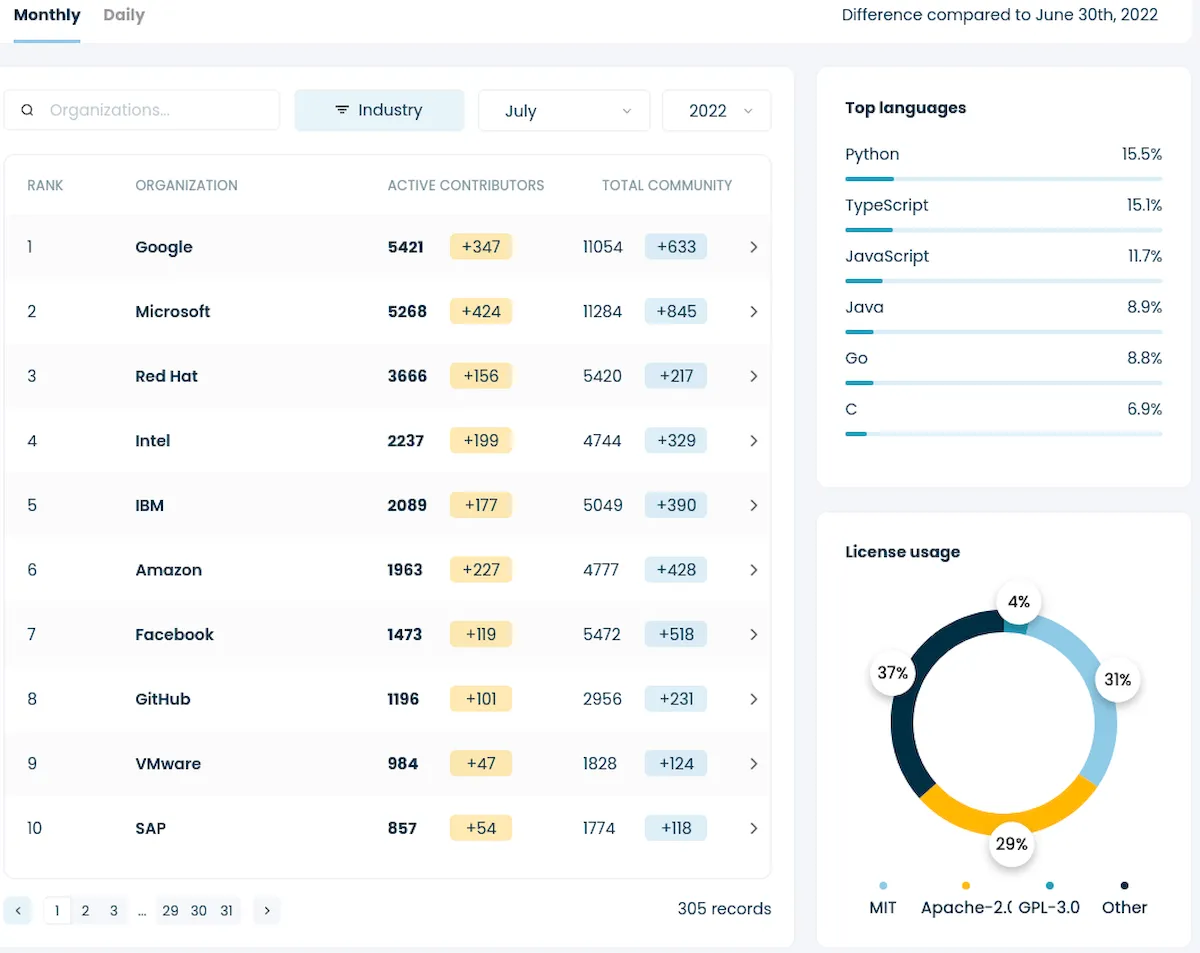Click the SAP organization name
1200x953 pixels.
[151, 828]
